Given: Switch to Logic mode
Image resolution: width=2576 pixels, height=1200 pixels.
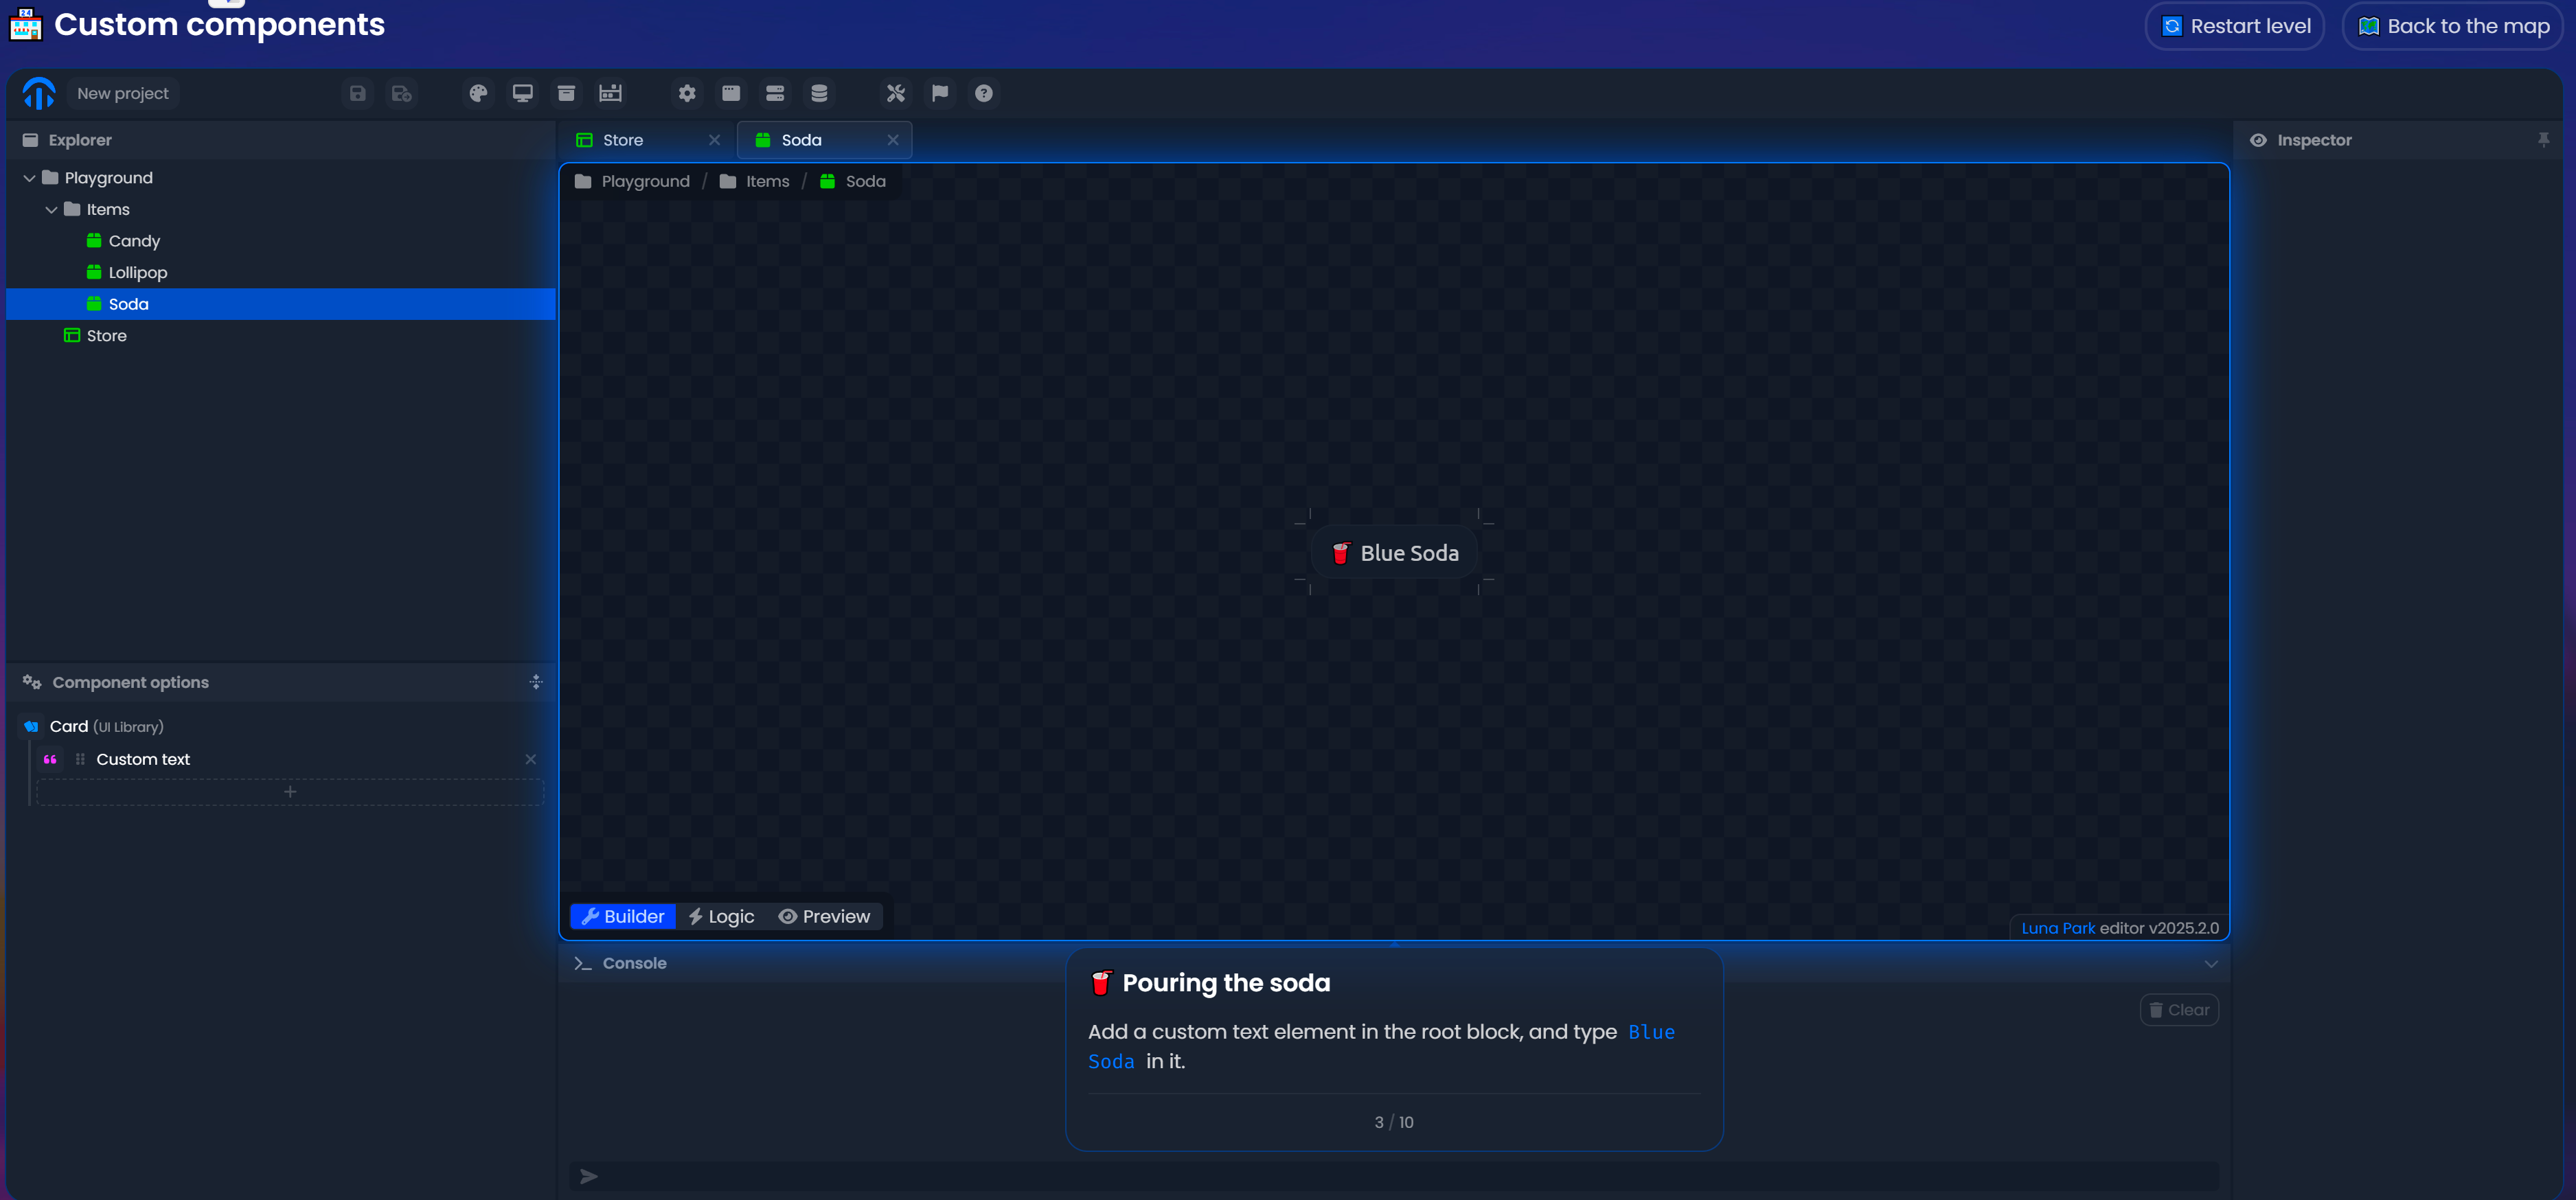Looking at the screenshot, I should click(721, 916).
